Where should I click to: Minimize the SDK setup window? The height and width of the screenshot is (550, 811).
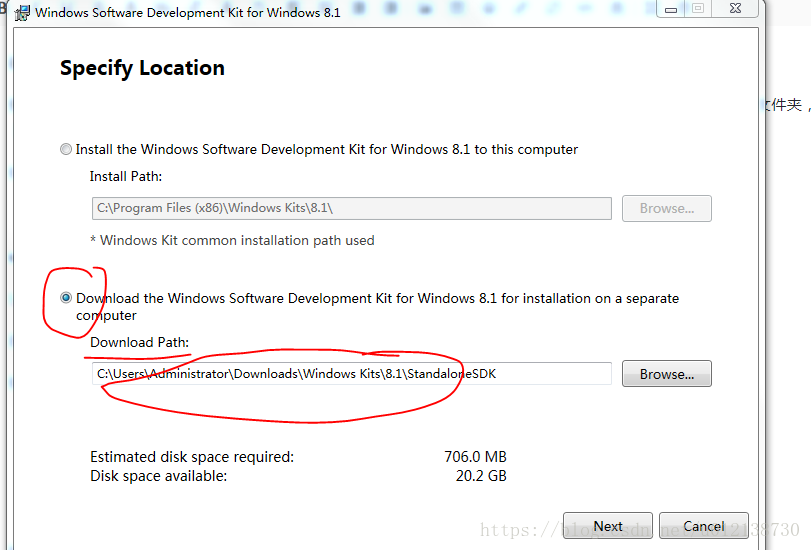671,9
